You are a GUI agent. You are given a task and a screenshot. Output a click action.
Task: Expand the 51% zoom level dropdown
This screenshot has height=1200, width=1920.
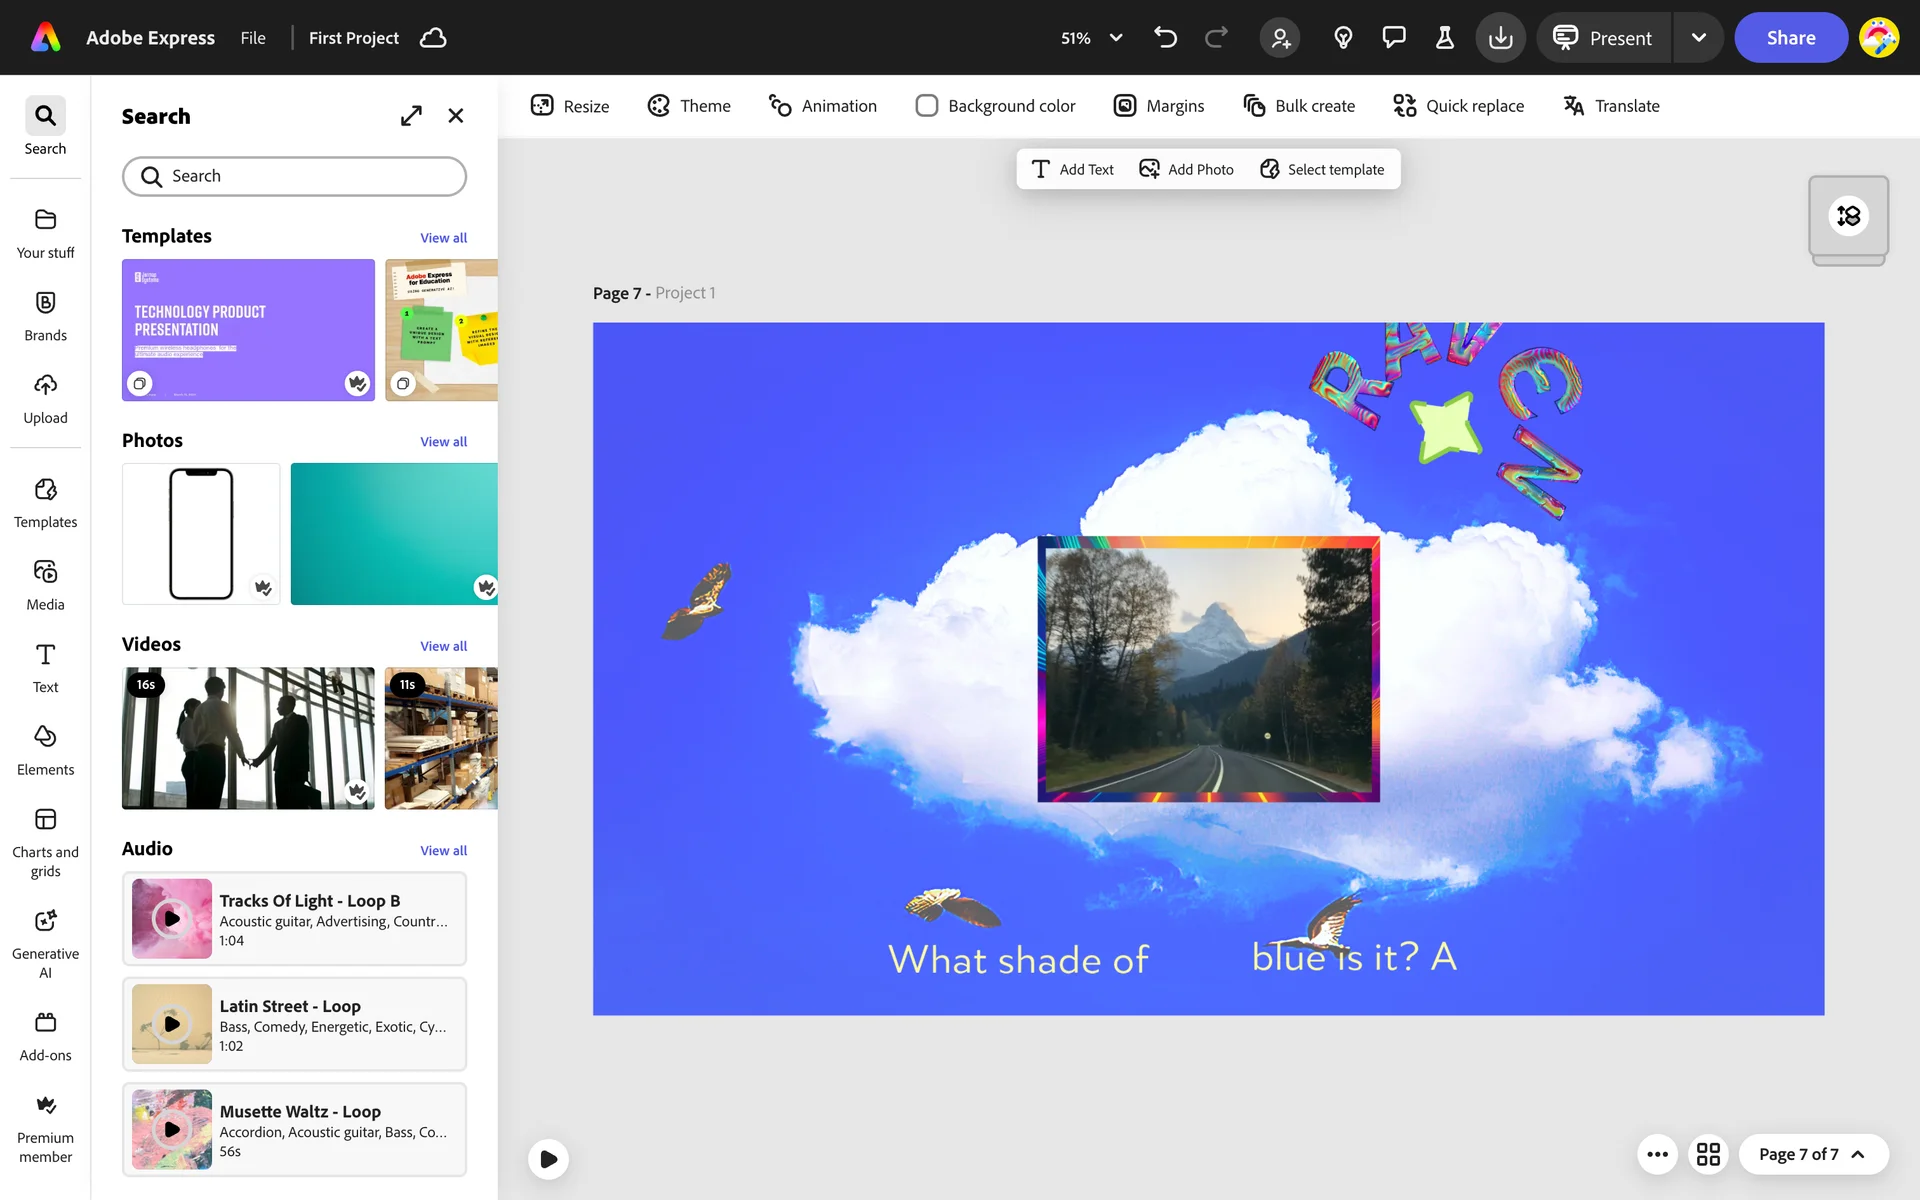coord(1116,38)
